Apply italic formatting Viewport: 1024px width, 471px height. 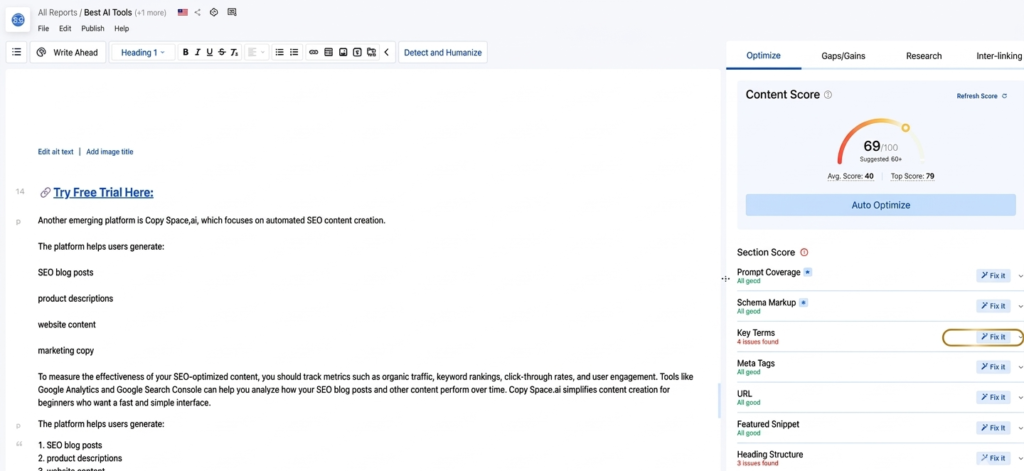click(x=198, y=52)
